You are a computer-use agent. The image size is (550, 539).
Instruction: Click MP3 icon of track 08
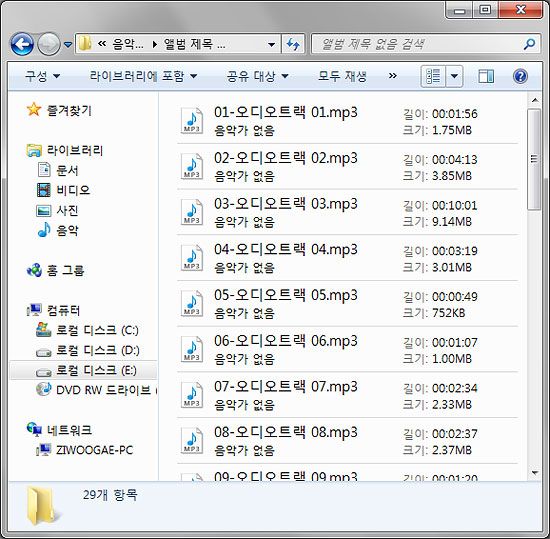192,440
